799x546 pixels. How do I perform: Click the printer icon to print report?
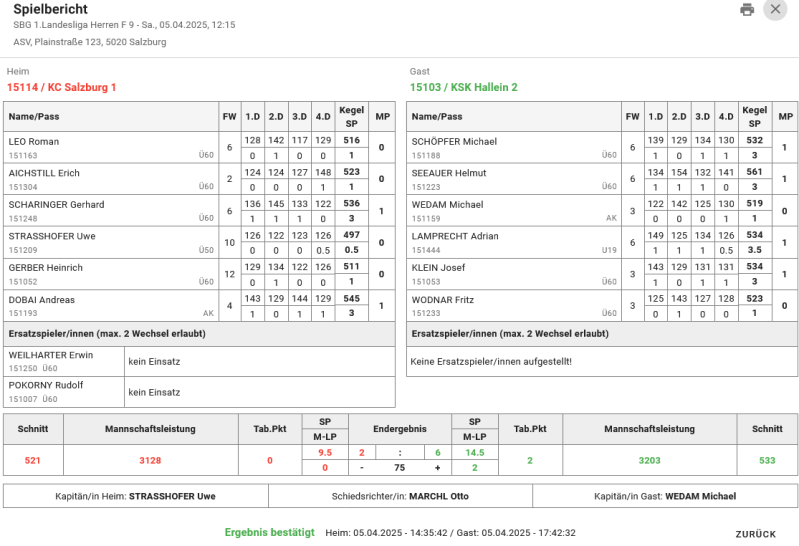(747, 9)
